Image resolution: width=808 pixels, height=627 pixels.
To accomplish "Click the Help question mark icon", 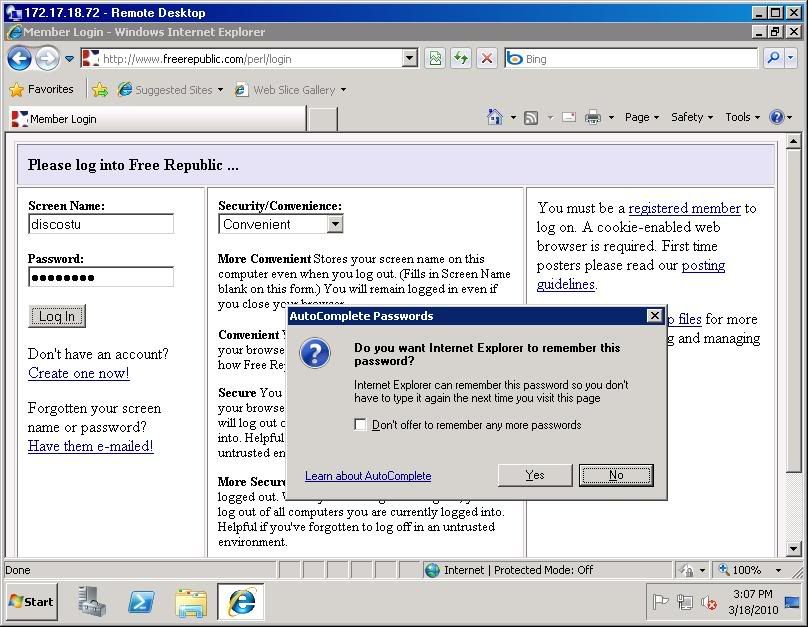I will [x=777, y=117].
